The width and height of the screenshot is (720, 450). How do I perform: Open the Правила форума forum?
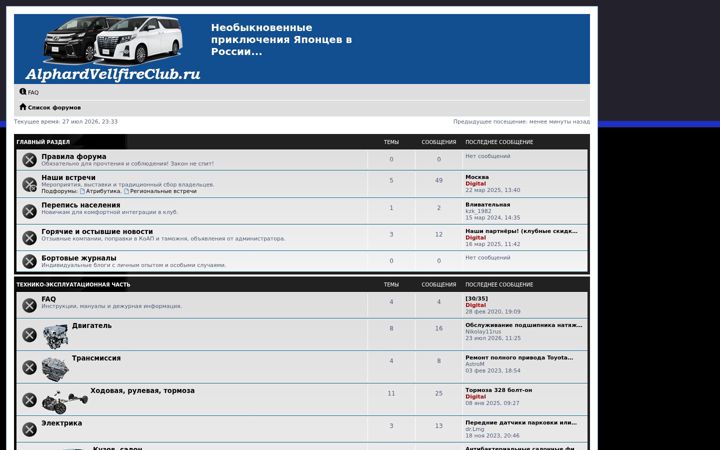click(74, 157)
